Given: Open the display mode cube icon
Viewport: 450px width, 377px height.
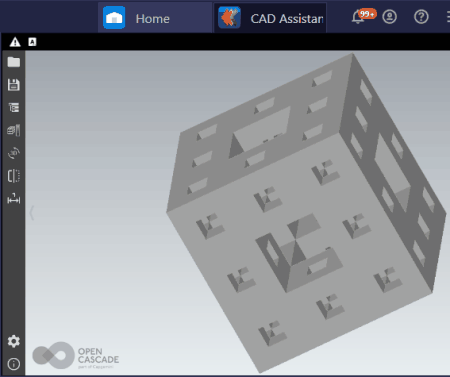Looking at the screenshot, I should (14, 130).
